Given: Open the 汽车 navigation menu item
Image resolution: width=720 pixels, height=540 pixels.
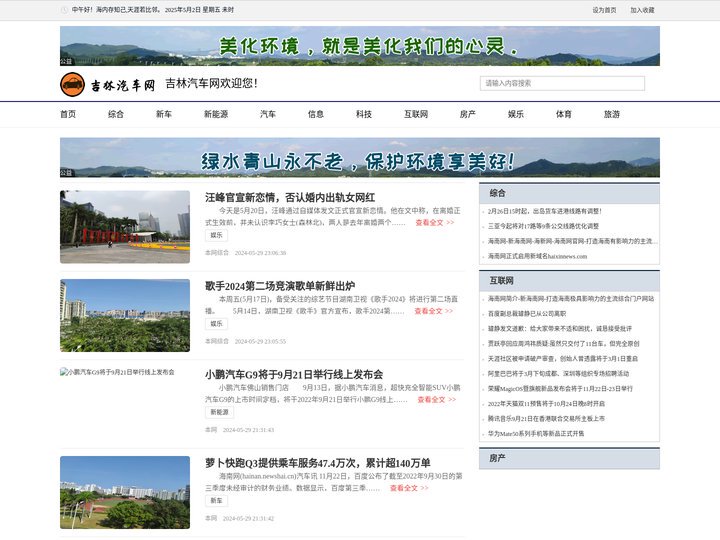Looking at the screenshot, I should tap(268, 114).
